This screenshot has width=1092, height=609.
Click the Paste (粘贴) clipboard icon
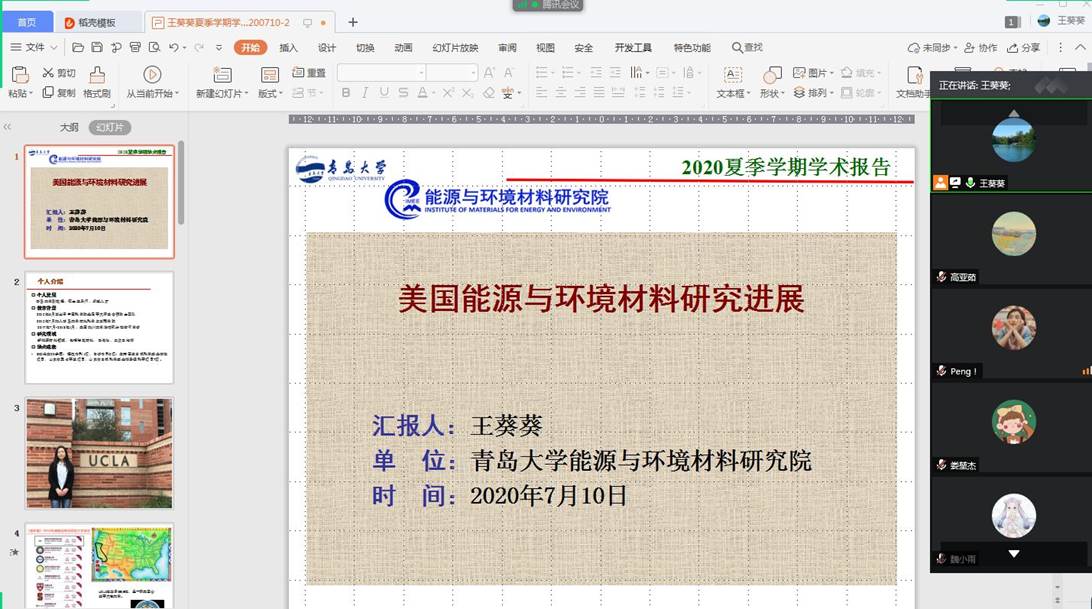tap(19, 75)
